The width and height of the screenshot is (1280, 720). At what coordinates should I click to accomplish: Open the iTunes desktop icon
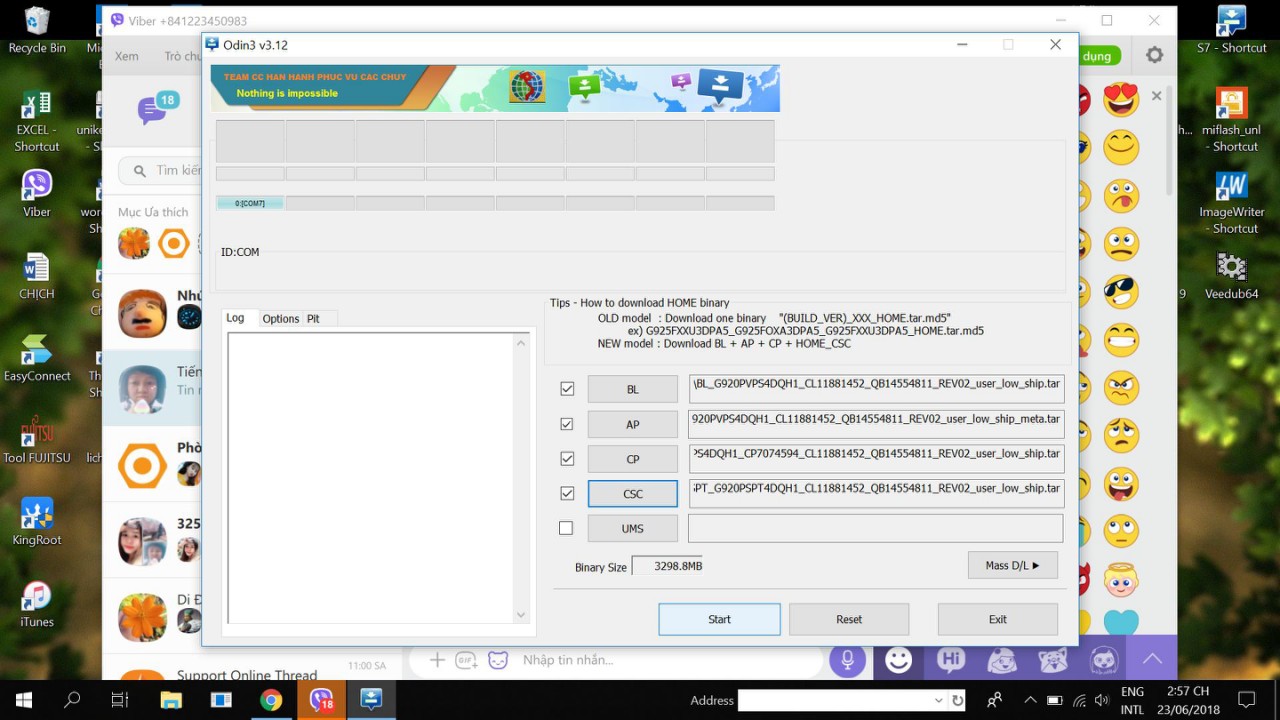(37, 604)
